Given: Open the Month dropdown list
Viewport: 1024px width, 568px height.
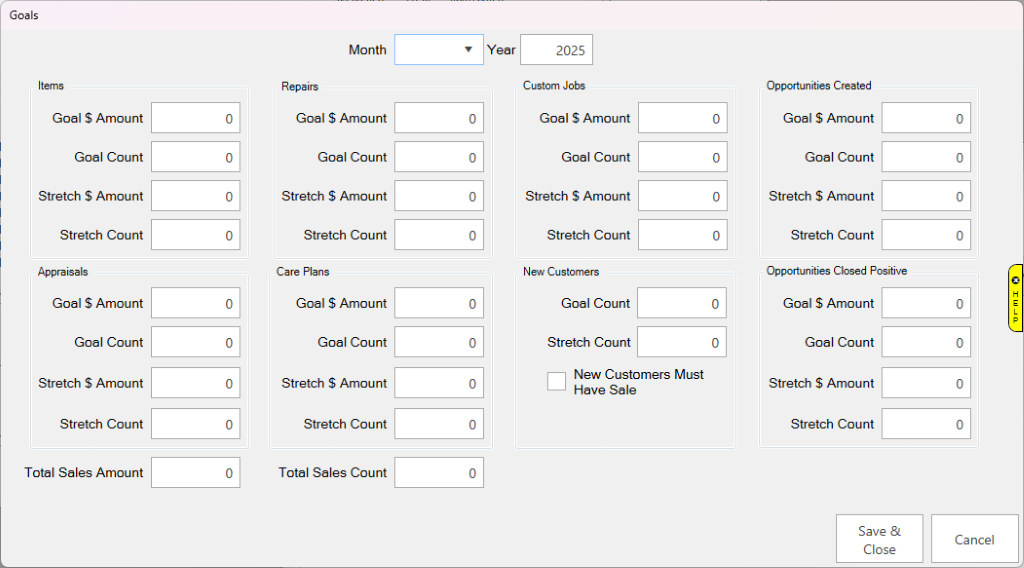Looking at the screenshot, I should (x=439, y=50).
